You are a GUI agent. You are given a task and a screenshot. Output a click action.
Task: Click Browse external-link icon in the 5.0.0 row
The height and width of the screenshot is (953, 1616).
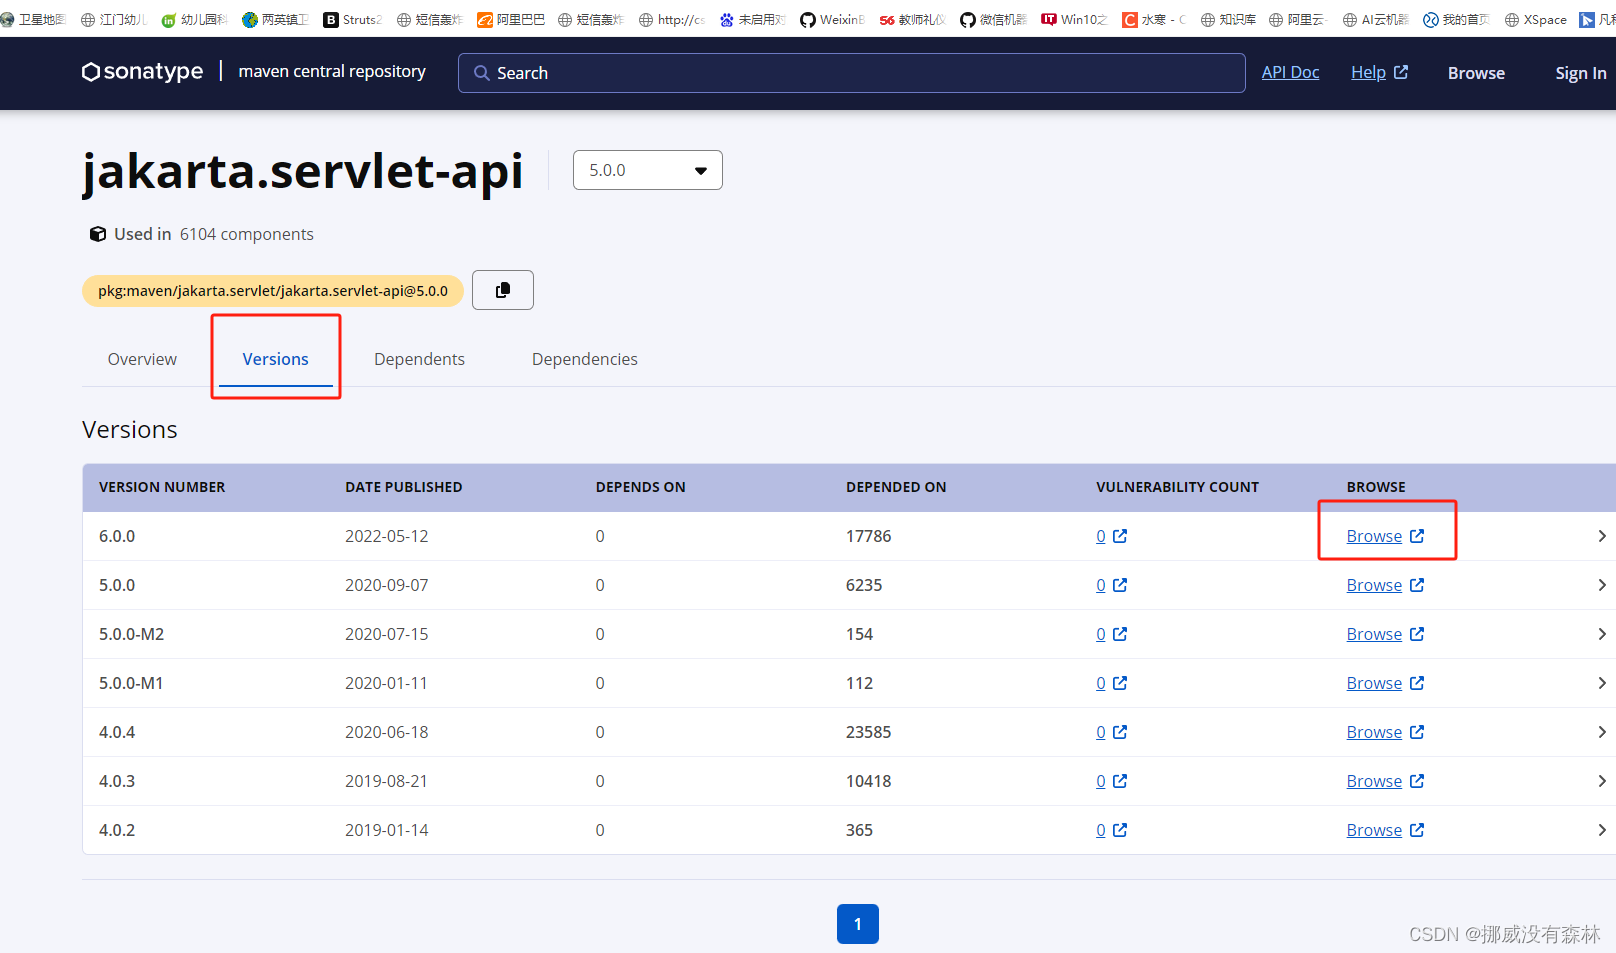pos(1417,585)
